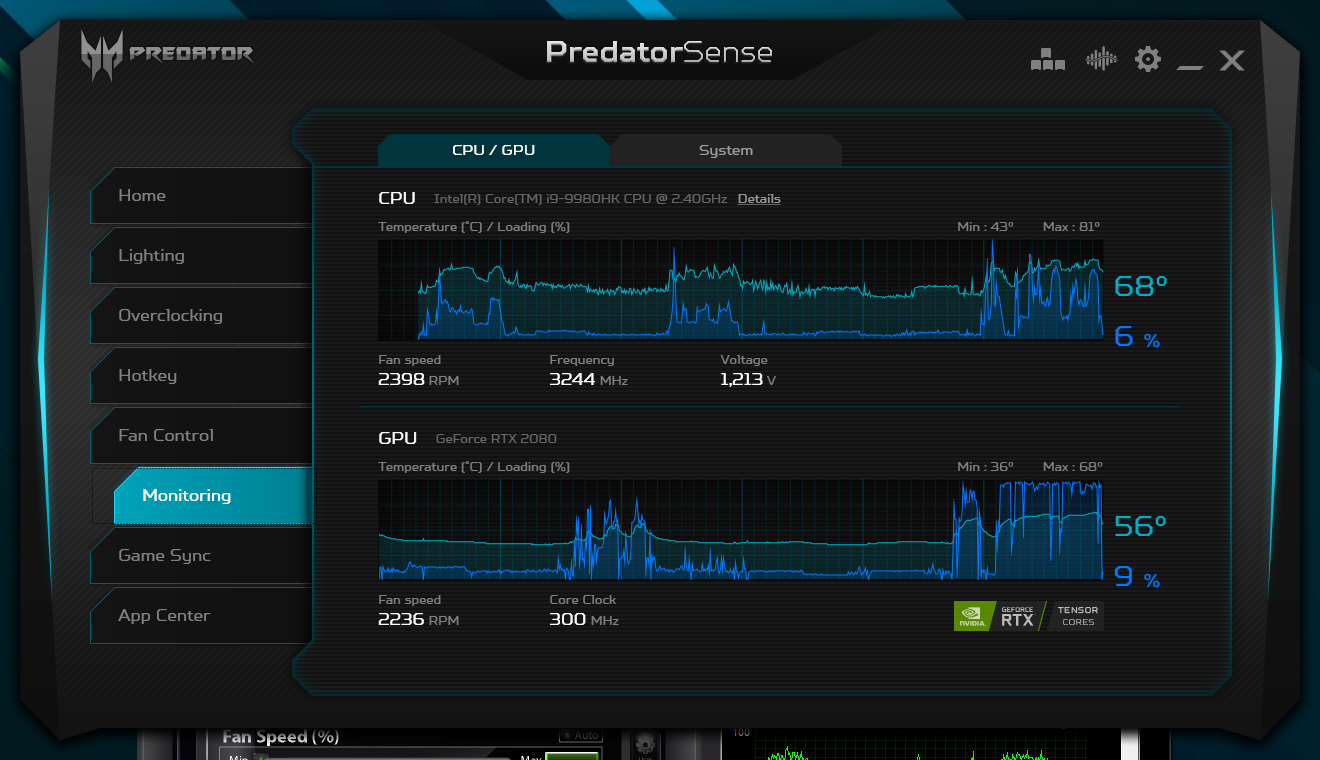Click the keyboard keys icon in header

coord(1047,60)
